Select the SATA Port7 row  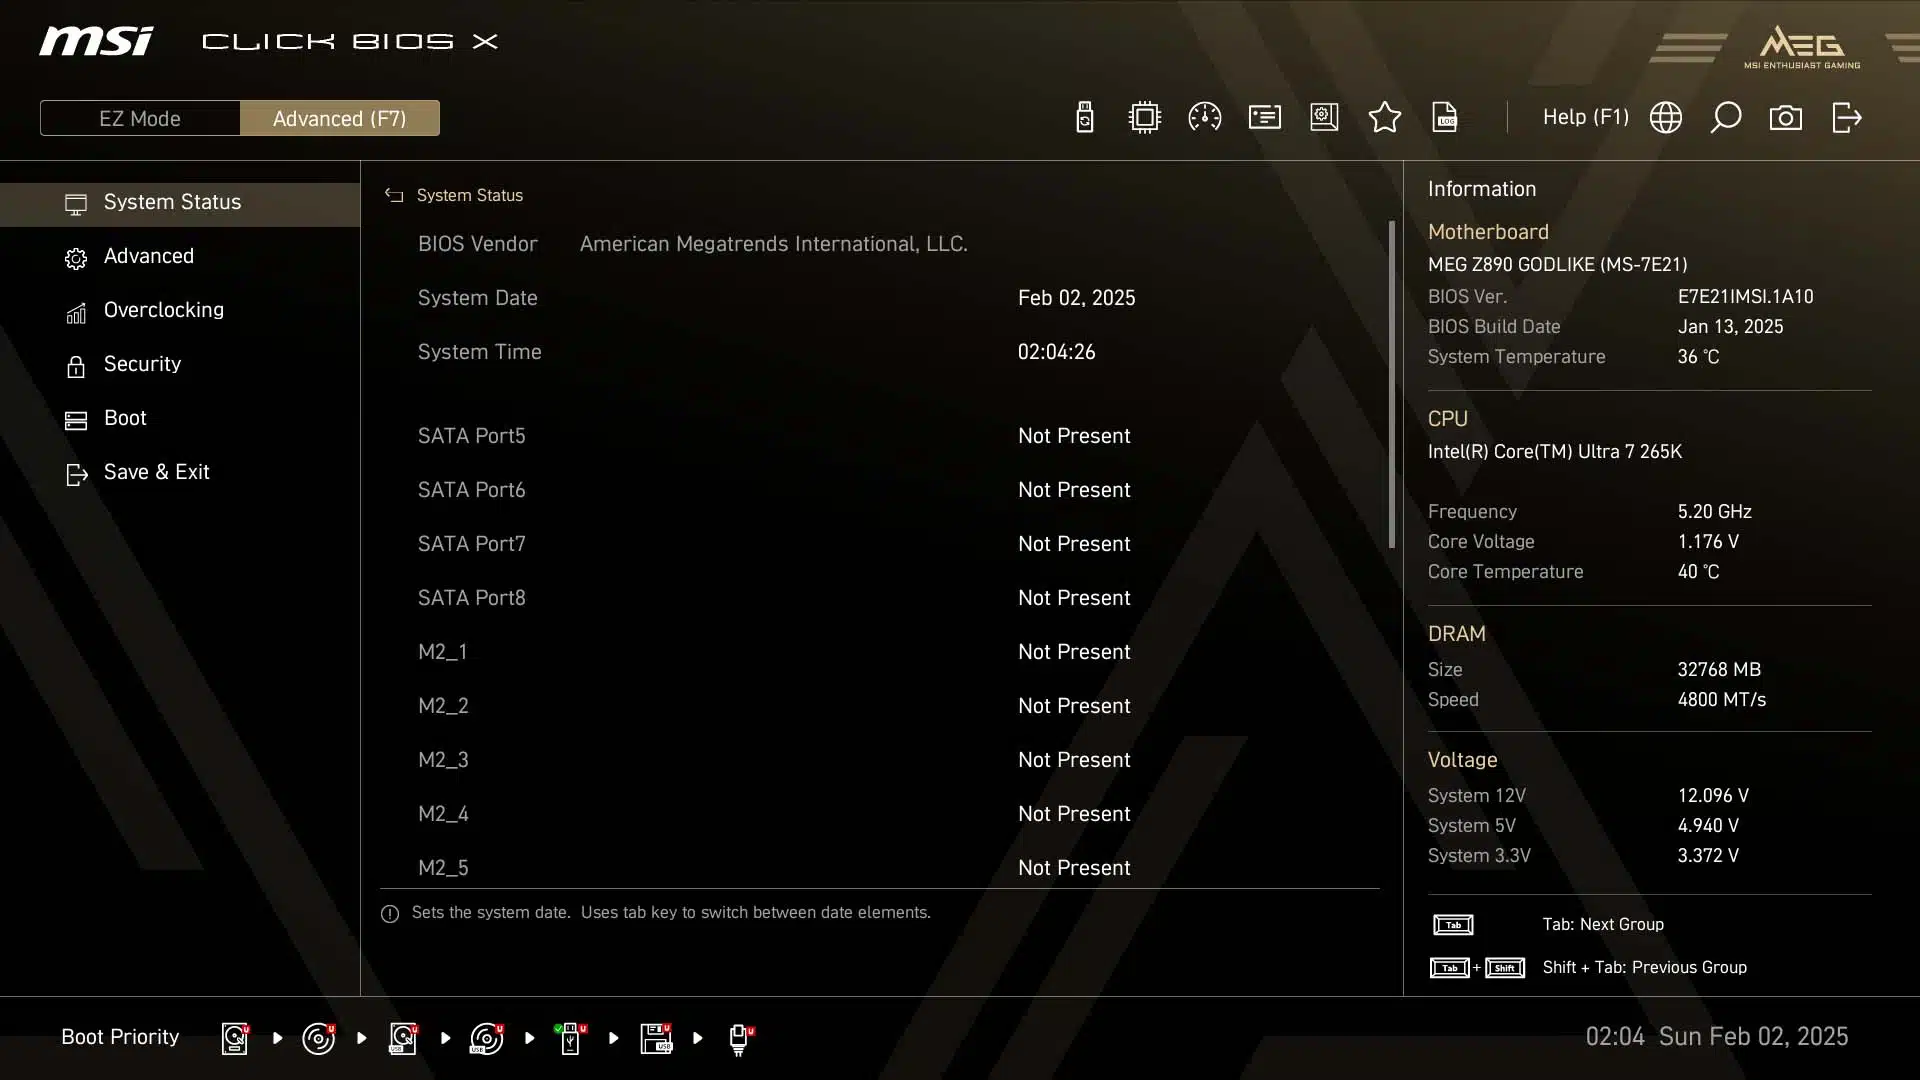click(880, 544)
